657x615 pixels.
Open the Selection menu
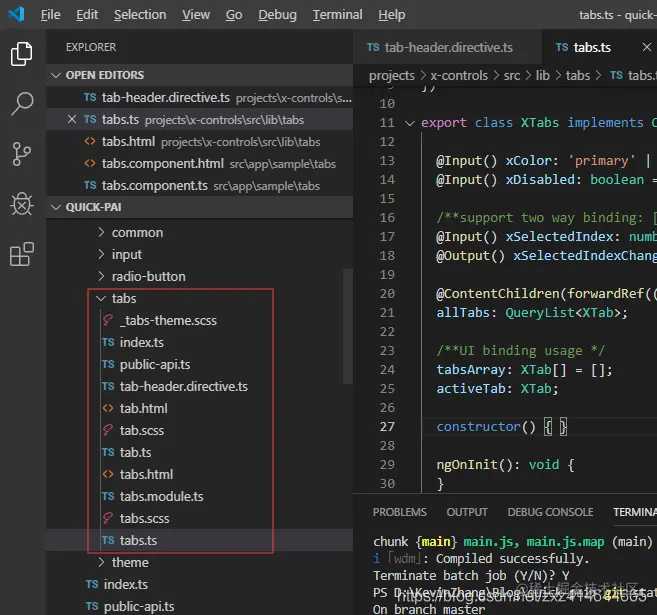coord(140,15)
